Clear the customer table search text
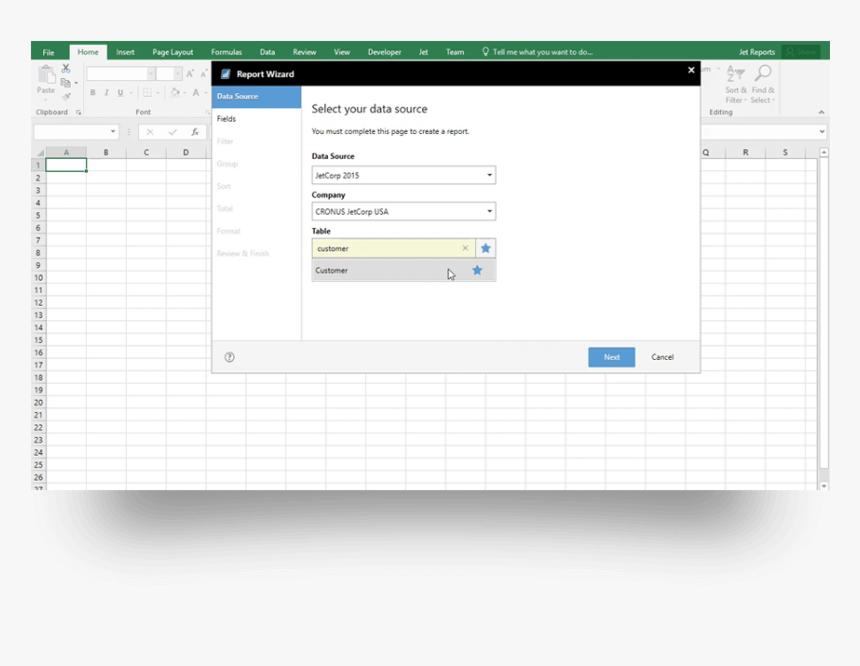Viewport: 860px width, 666px height. coord(465,249)
